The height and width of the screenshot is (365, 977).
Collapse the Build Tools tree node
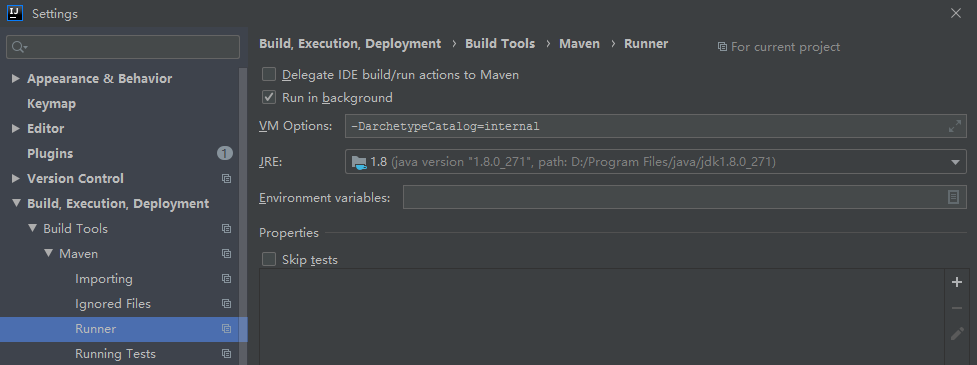(32, 229)
